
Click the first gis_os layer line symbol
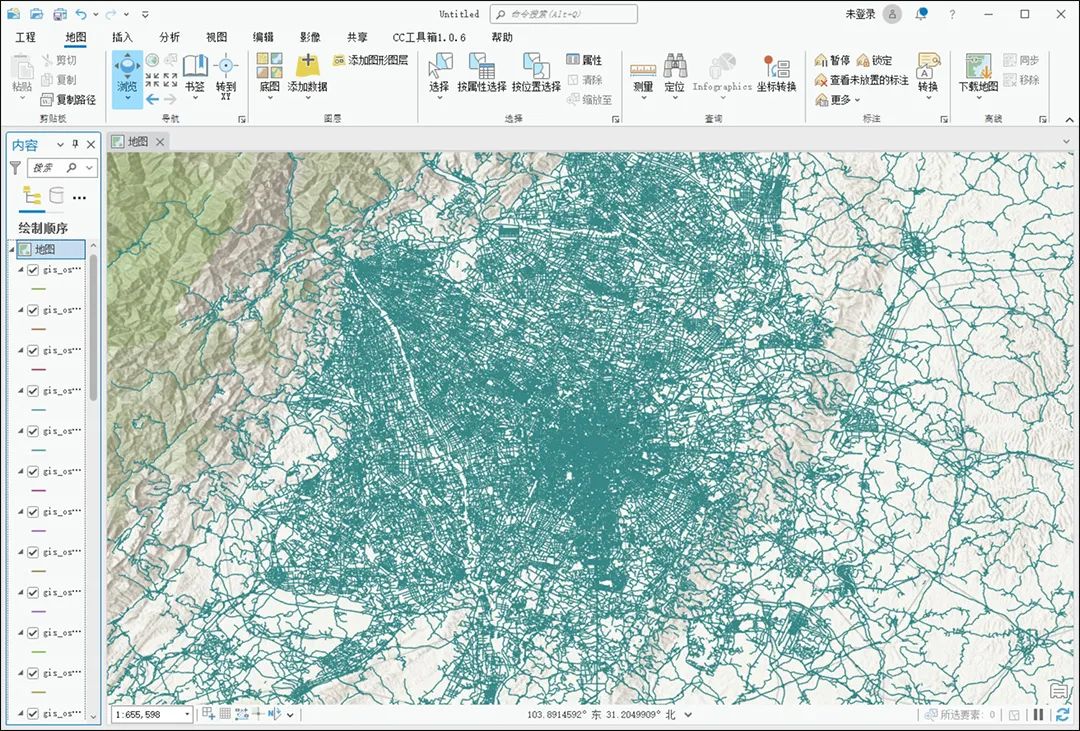click(39, 289)
